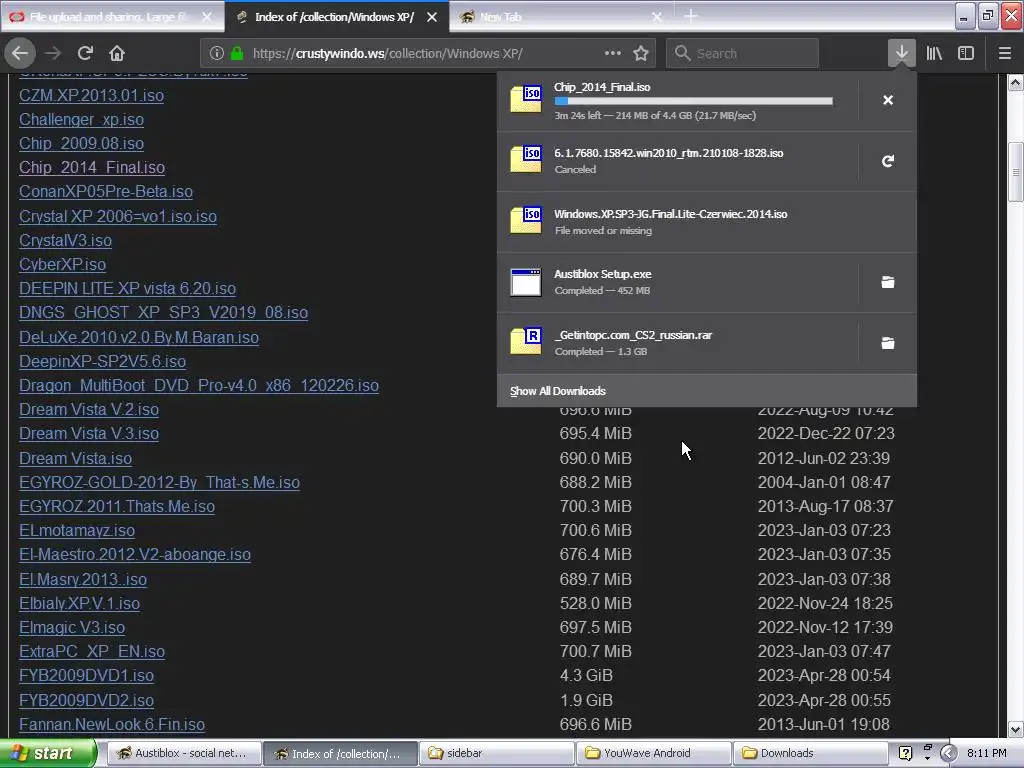Focus the Search box in toolbar

coord(743,54)
